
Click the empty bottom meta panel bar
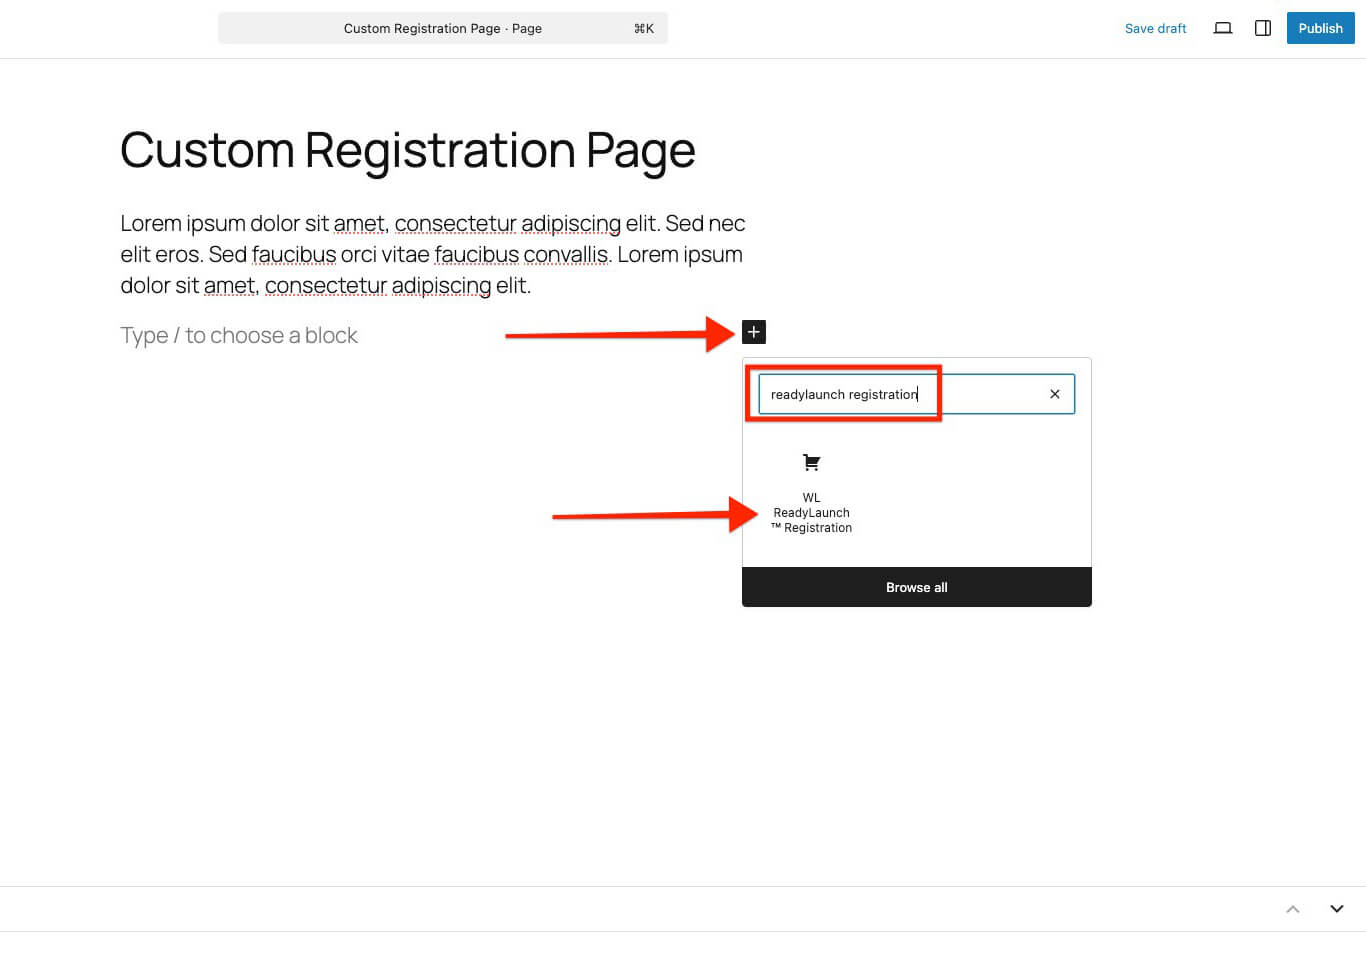(640, 909)
